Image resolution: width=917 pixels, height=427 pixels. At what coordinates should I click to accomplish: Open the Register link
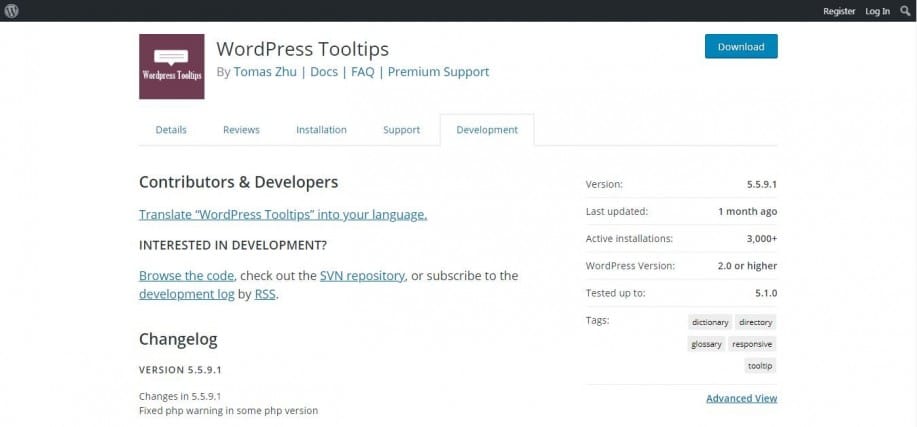click(839, 11)
